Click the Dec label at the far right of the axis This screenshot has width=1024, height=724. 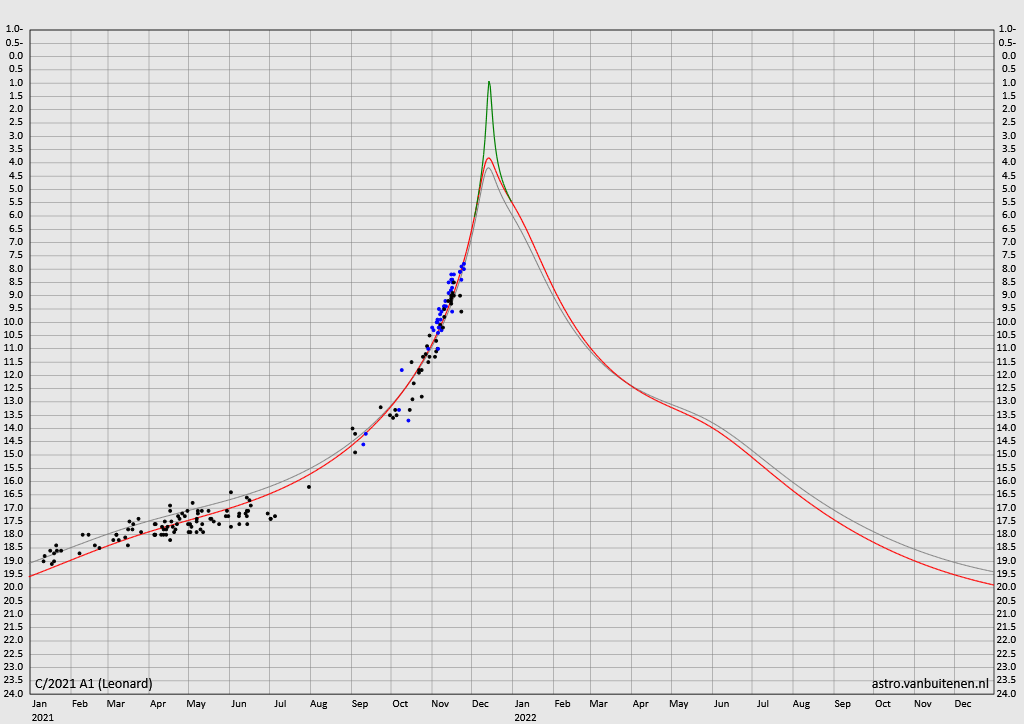pyautogui.click(x=963, y=704)
